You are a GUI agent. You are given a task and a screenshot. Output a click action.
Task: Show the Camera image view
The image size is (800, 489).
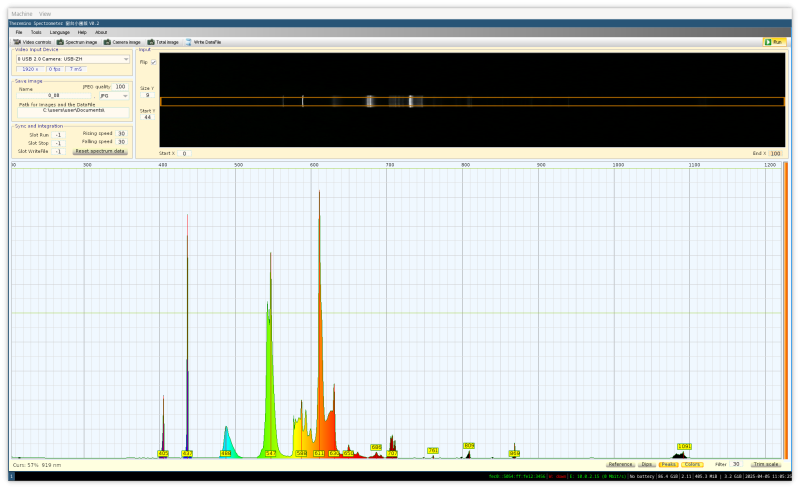click(122, 42)
